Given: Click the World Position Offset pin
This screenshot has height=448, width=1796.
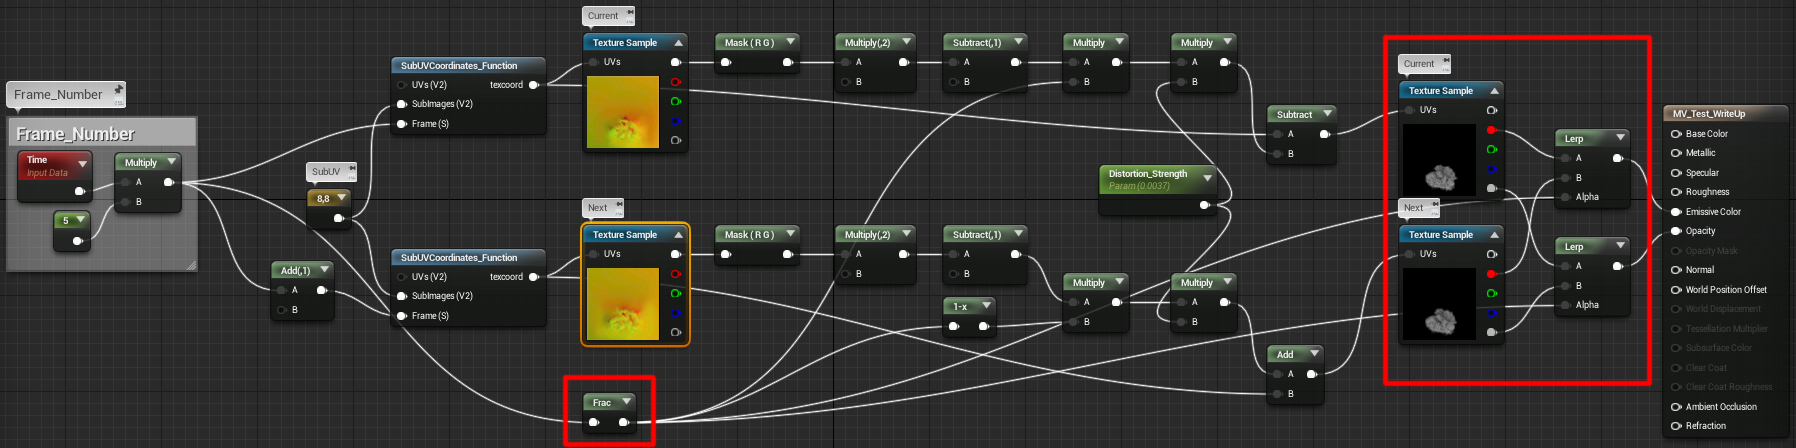Looking at the screenshot, I should [x=1676, y=290].
